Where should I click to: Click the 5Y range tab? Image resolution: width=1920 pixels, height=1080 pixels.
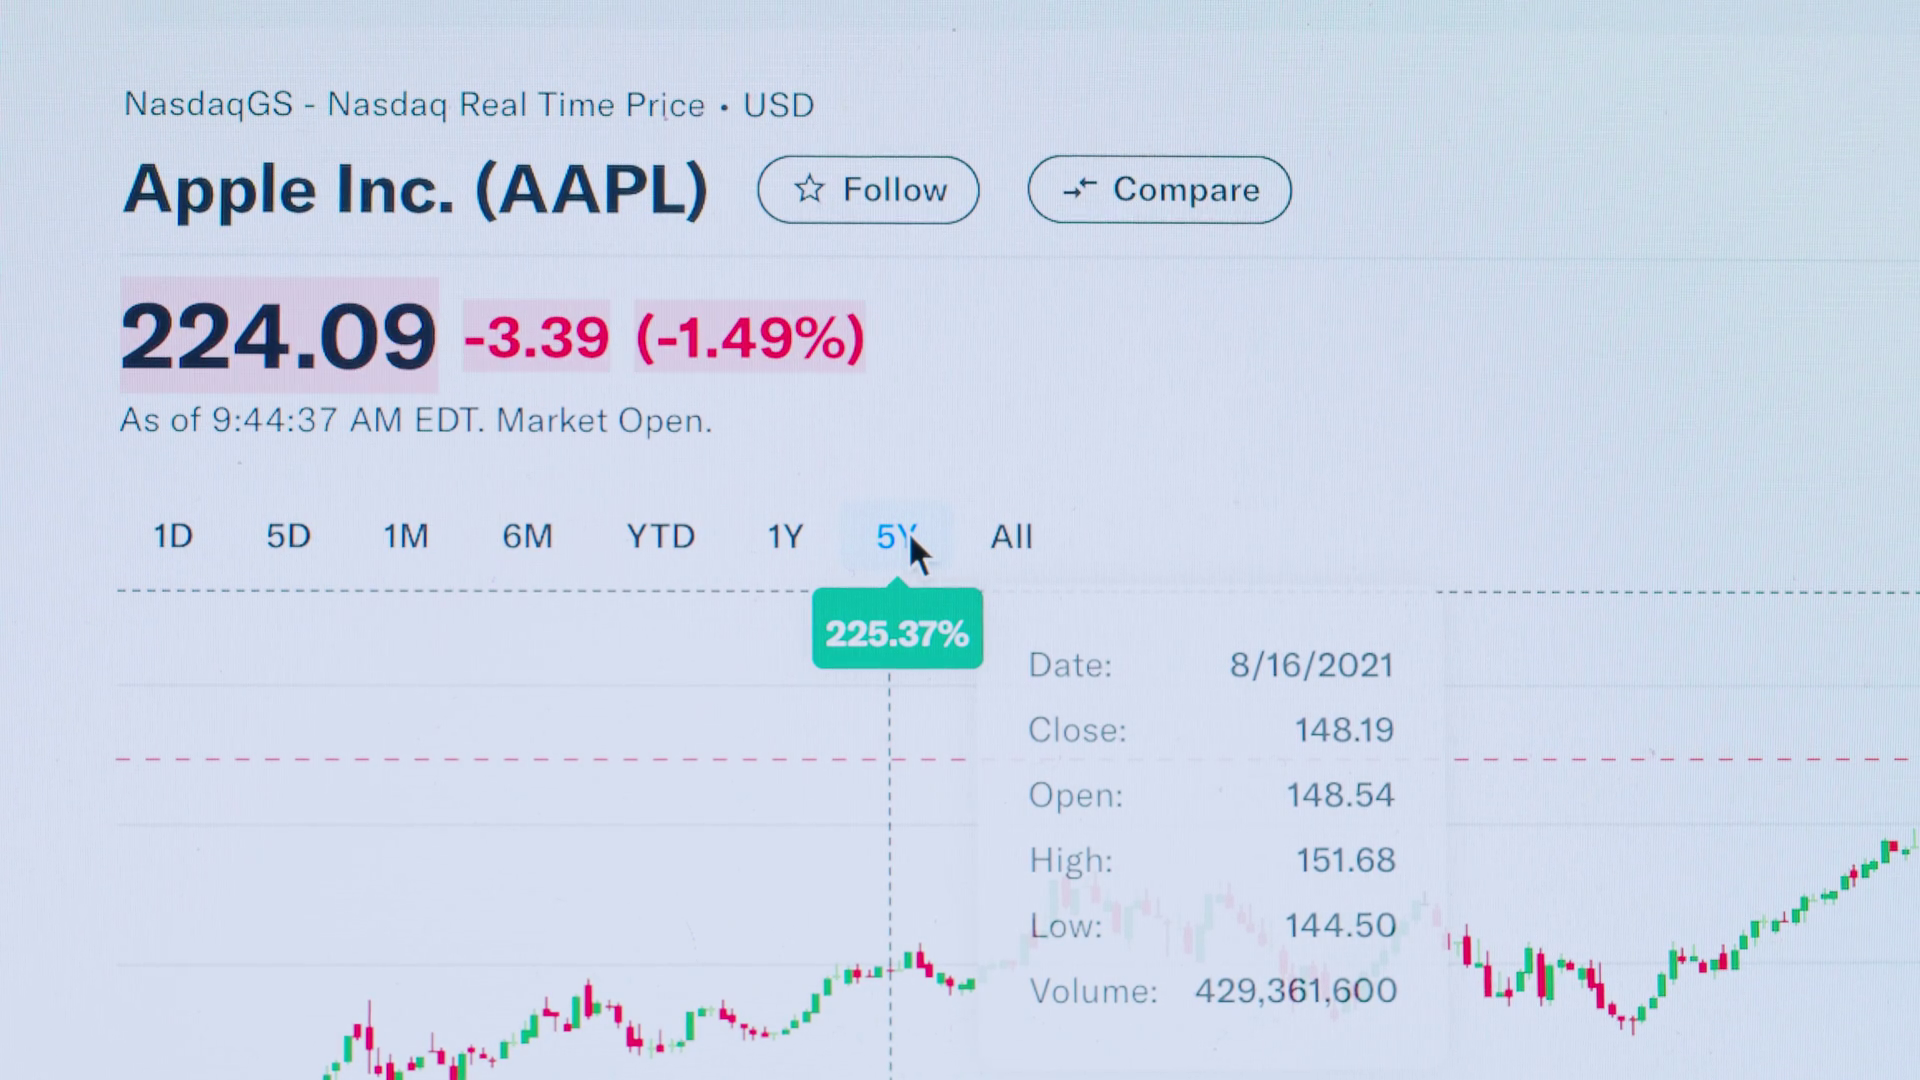[x=893, y=537]
